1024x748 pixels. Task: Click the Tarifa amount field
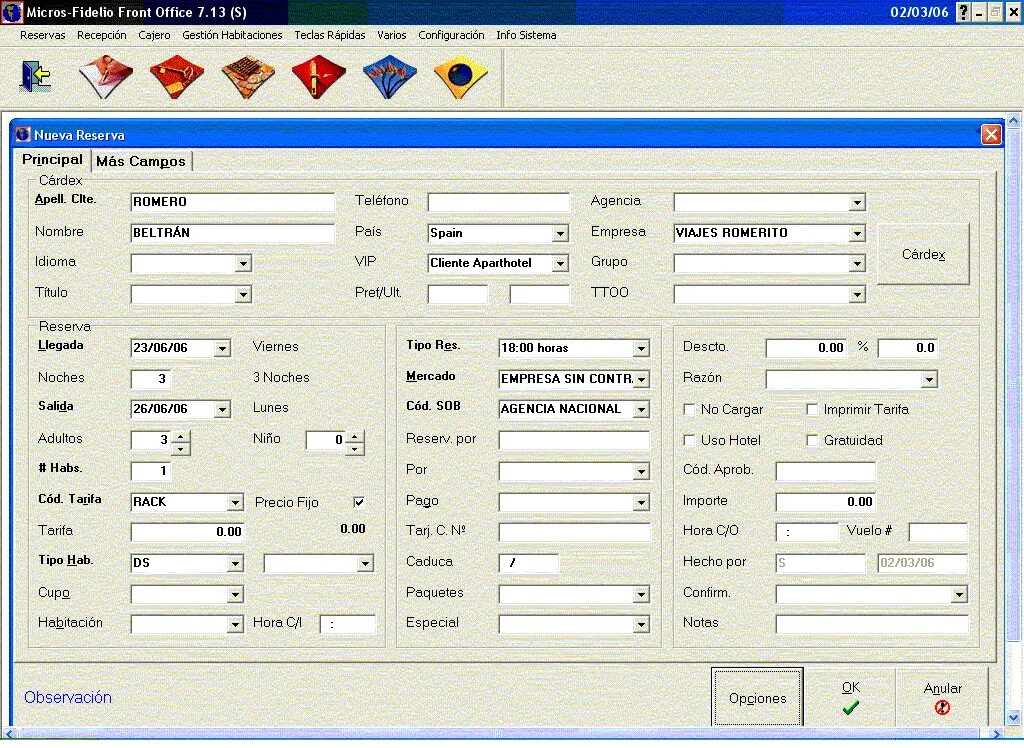click(x=187, y=531)
